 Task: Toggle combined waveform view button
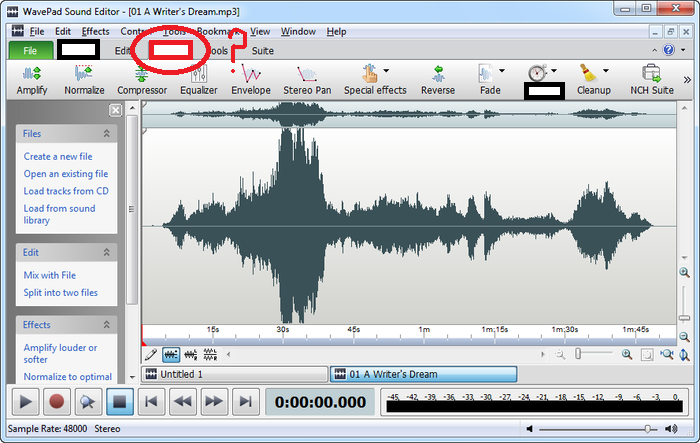(x=171, y=355)
